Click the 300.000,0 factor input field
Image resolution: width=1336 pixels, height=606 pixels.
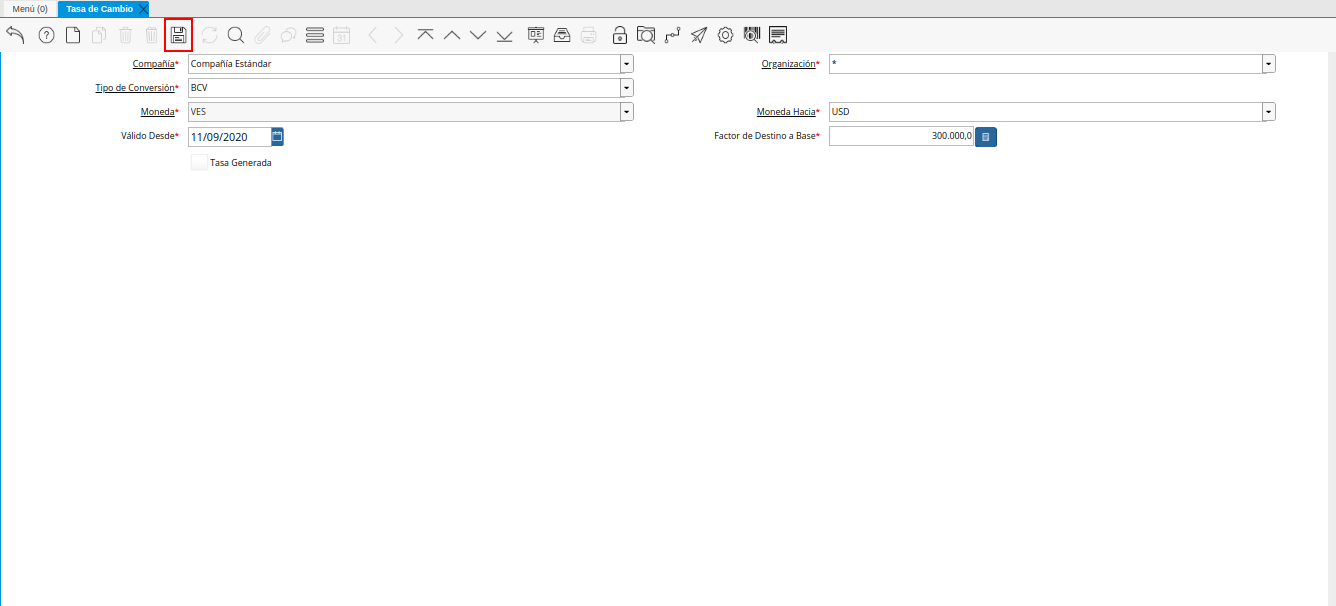pos(901,136)
